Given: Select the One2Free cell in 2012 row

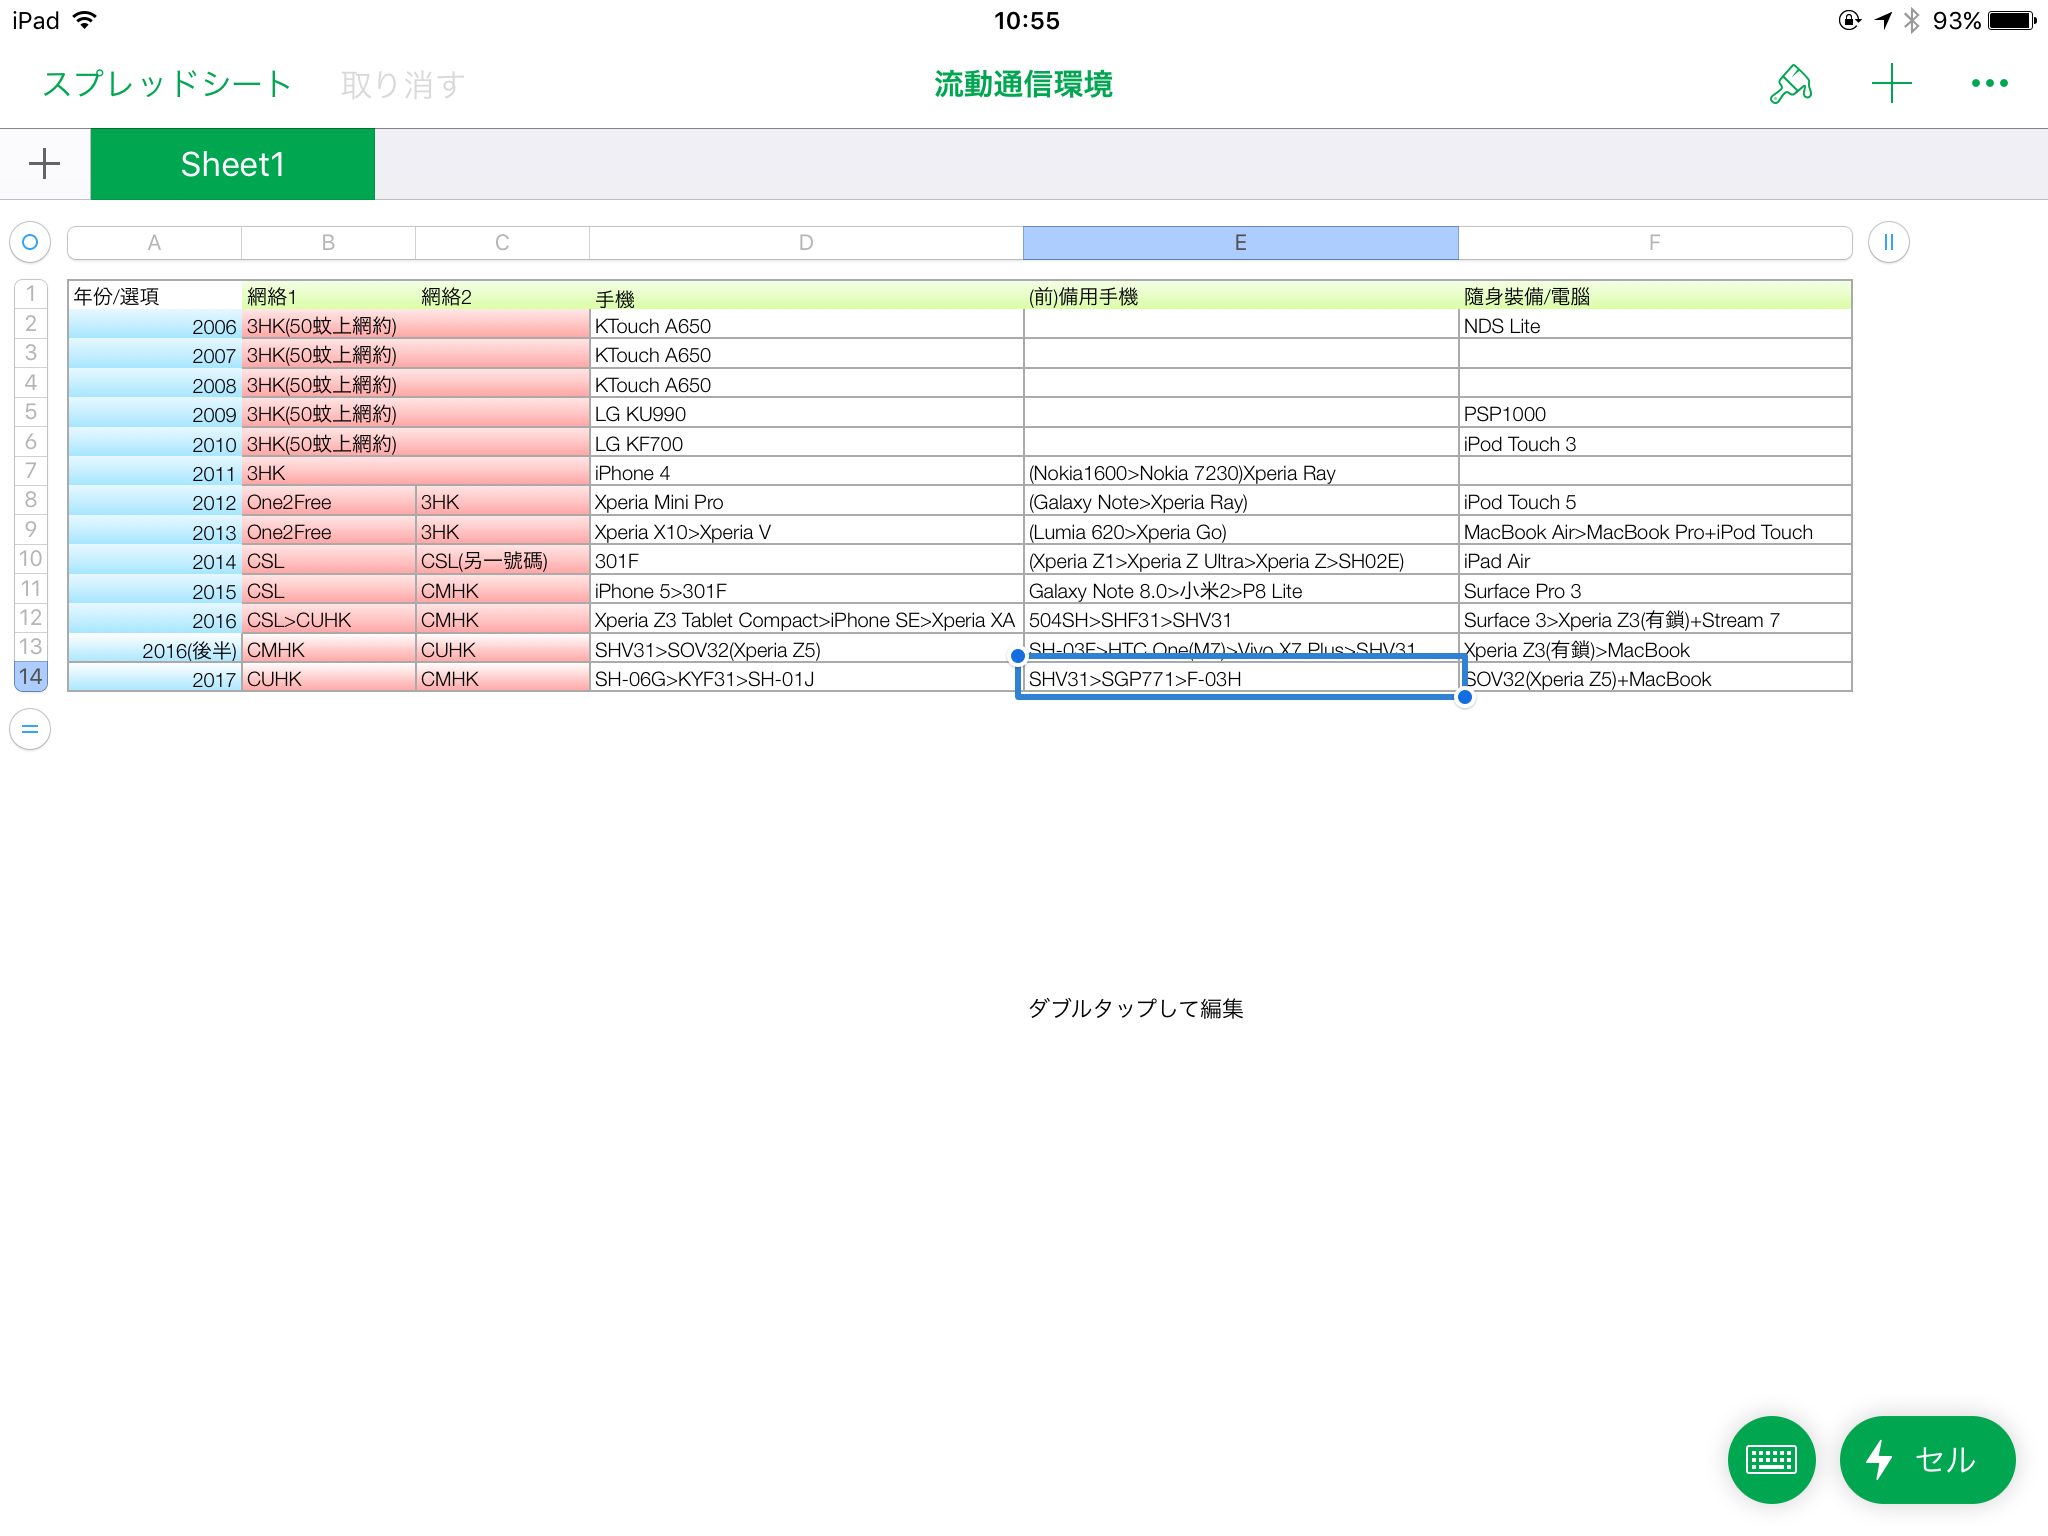Looking at the screenshot, I should click(328, 502).
